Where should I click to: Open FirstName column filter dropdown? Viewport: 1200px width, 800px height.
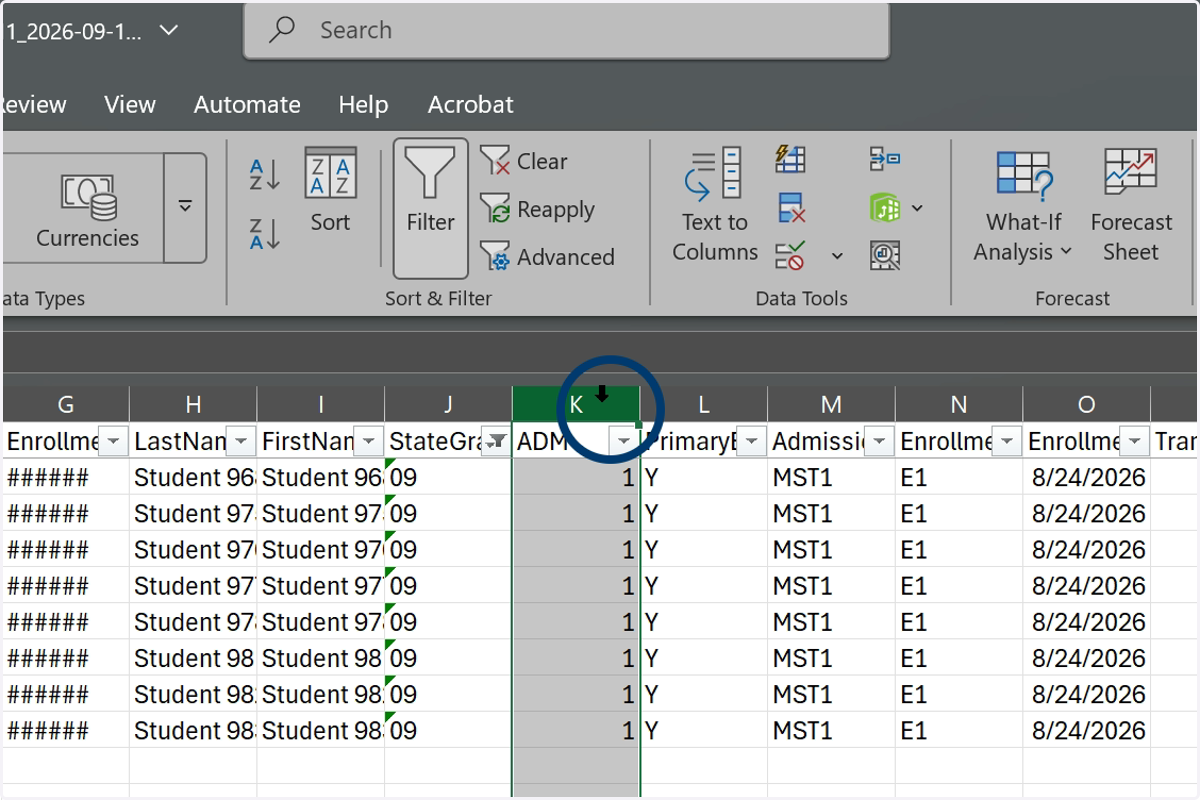tap(369, 441)
